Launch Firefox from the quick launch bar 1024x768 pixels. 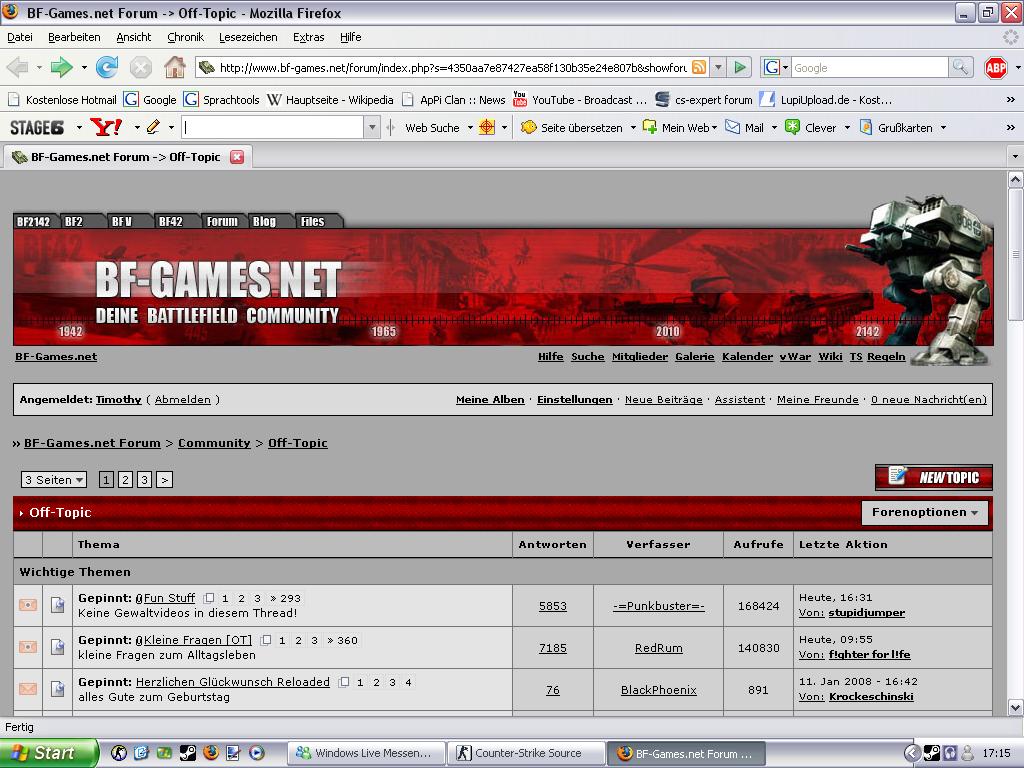pyautogui.click(x=210, y=753)
